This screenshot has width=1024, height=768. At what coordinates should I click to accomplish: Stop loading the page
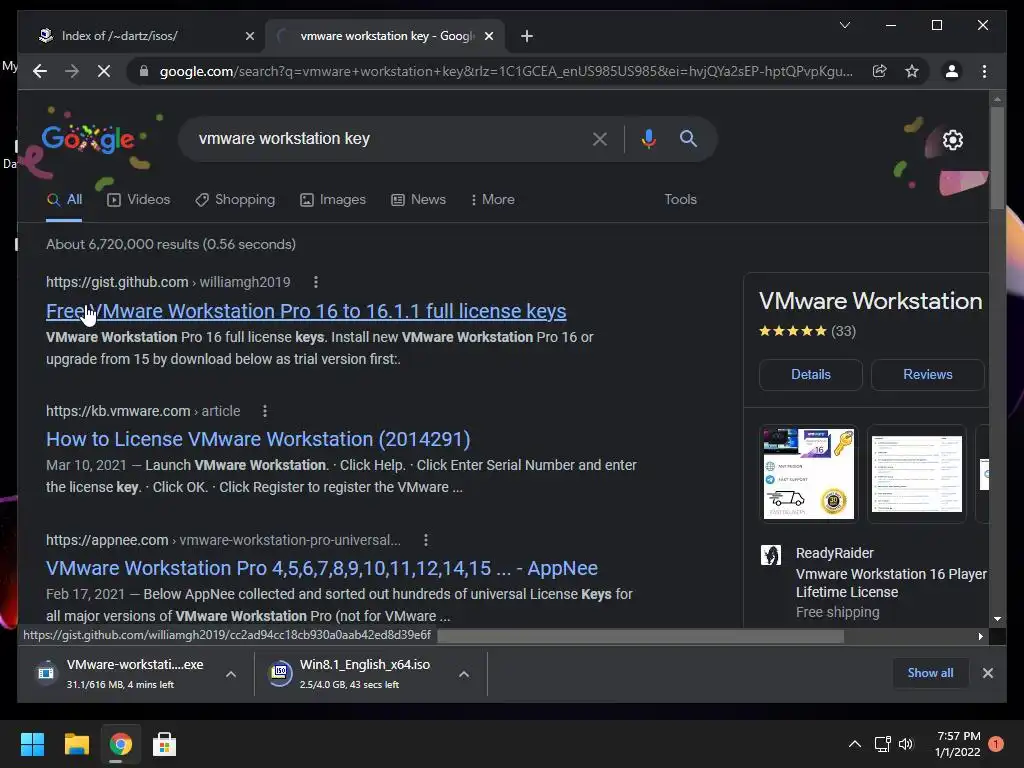click(104, 71)
